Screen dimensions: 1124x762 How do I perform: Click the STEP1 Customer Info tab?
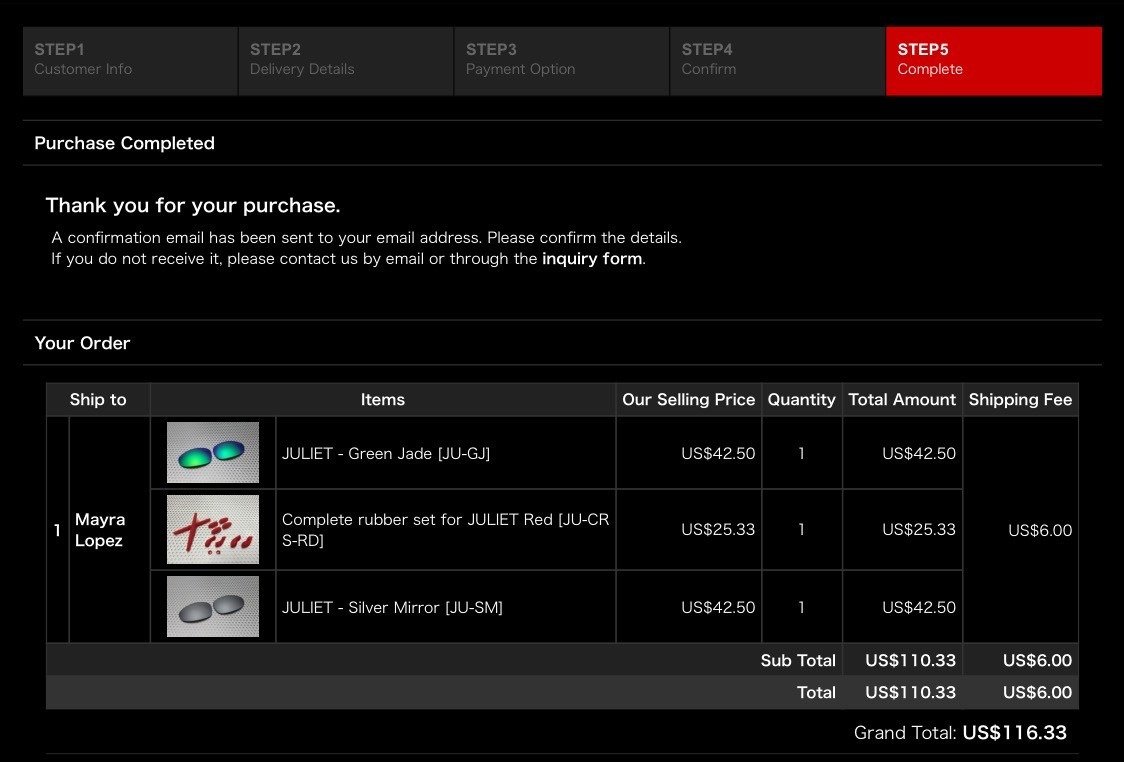pos(130,60)
